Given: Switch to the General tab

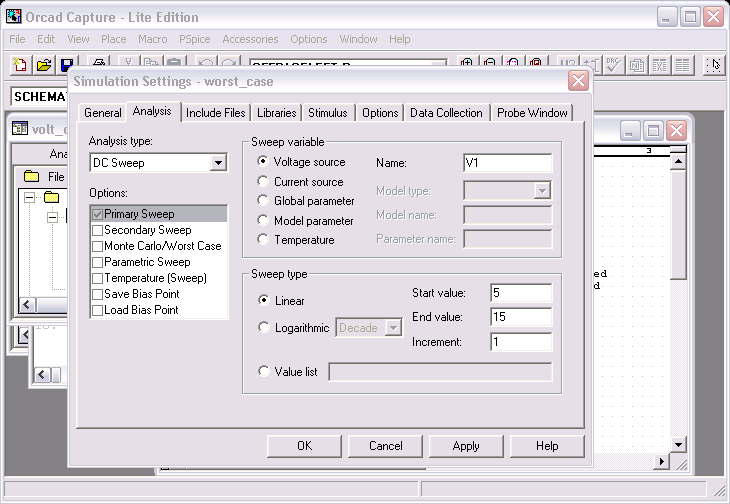Looking at the screenshot, I should [x=102, y=113].
